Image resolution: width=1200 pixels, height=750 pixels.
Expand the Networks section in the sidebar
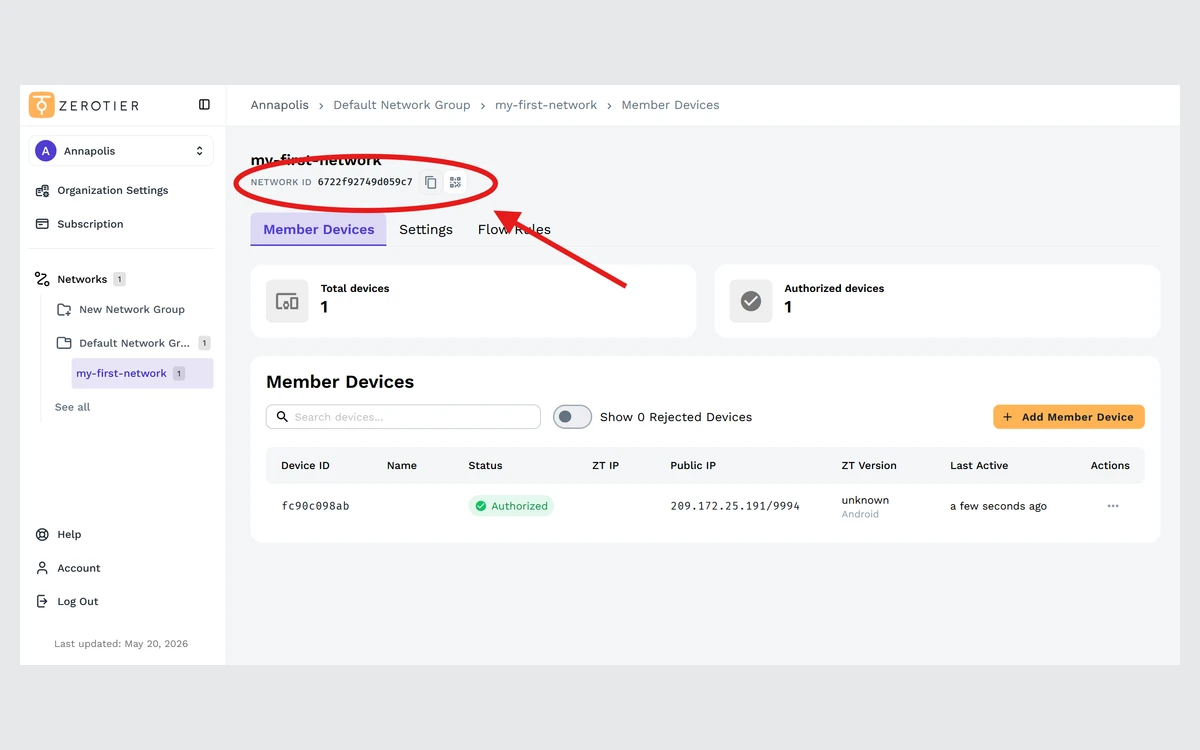click(82, 279)
